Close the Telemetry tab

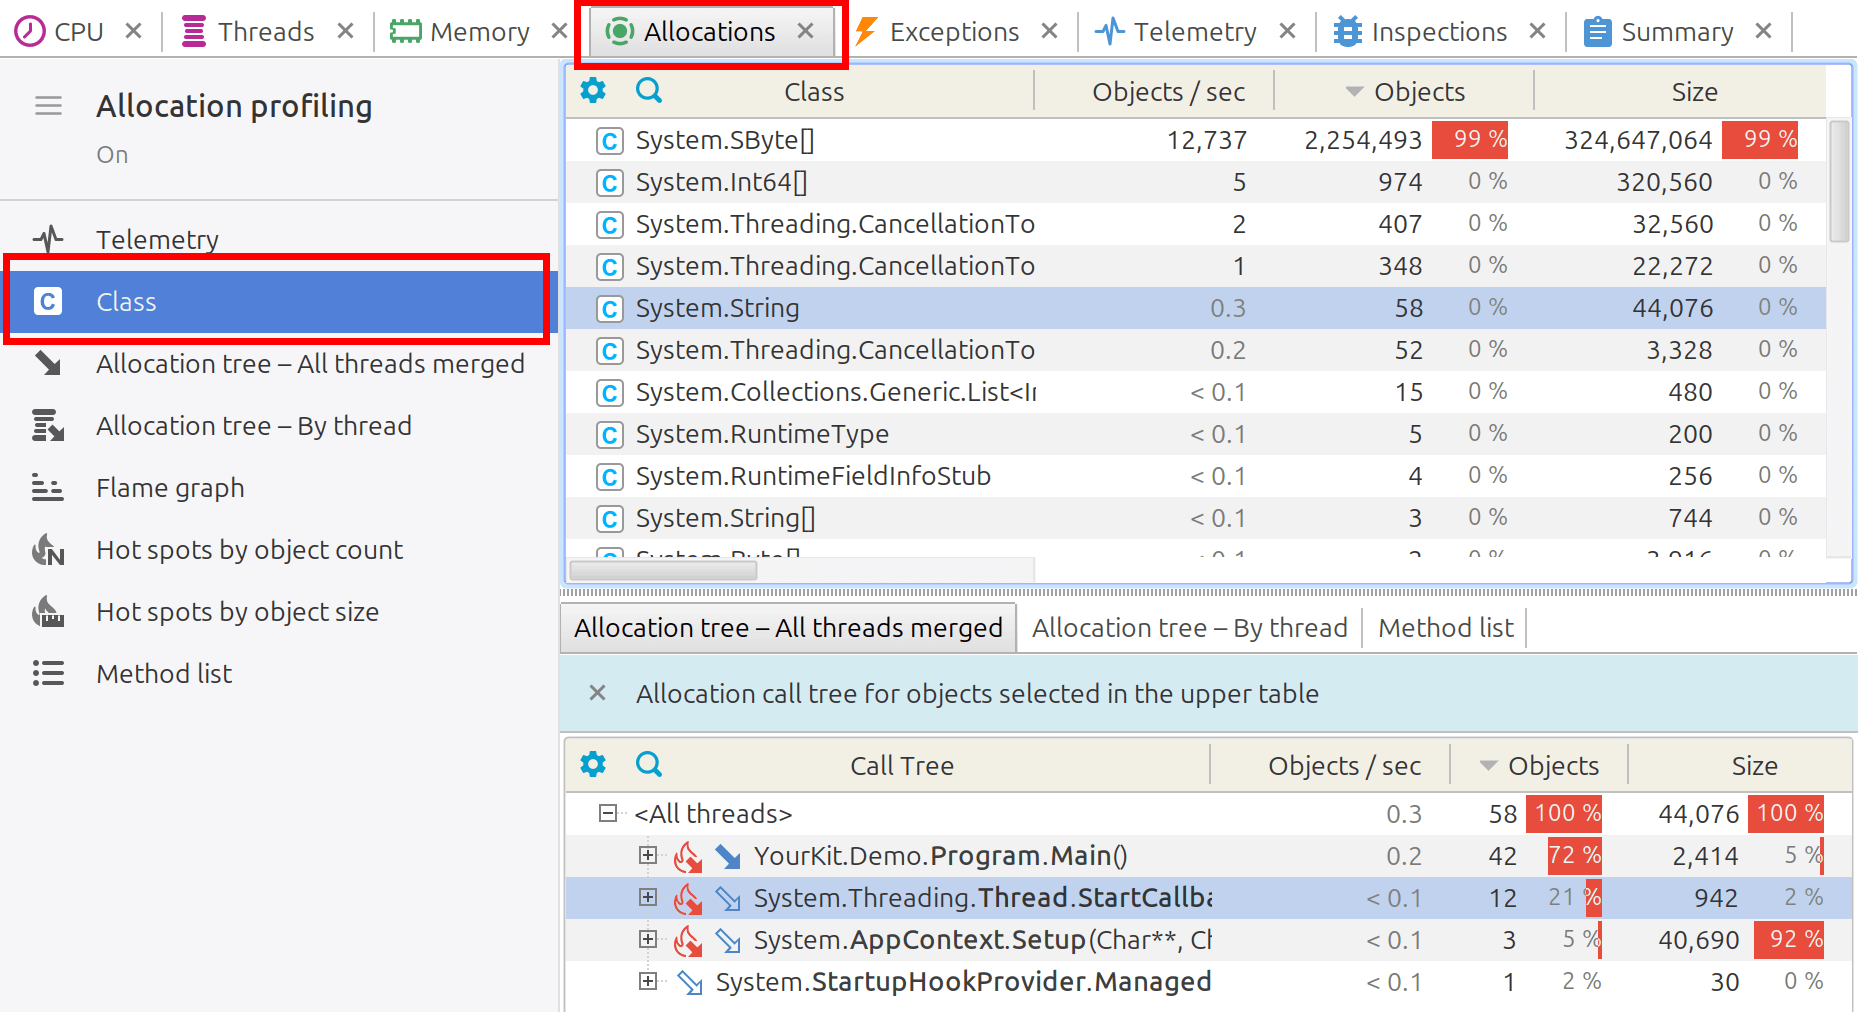point(1288,32)
